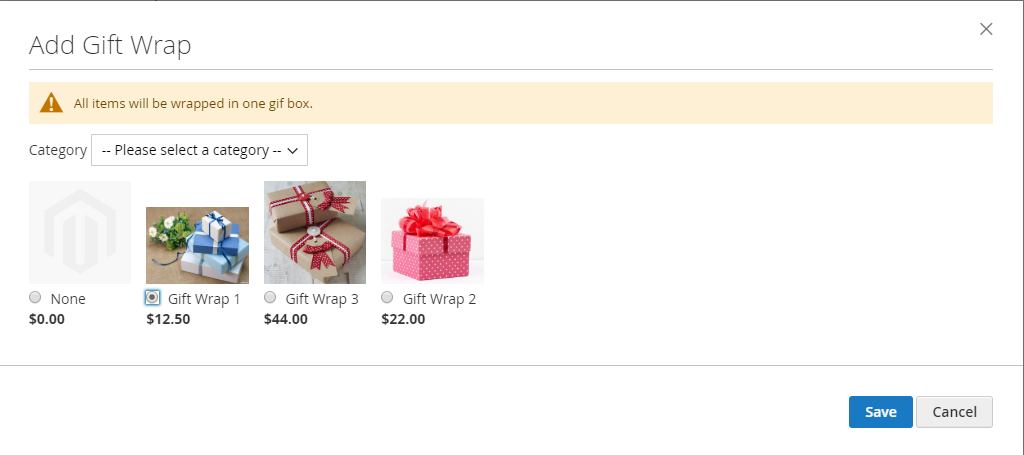Click the one gift box warning message
1024x455 pixels.
(200, 103)
